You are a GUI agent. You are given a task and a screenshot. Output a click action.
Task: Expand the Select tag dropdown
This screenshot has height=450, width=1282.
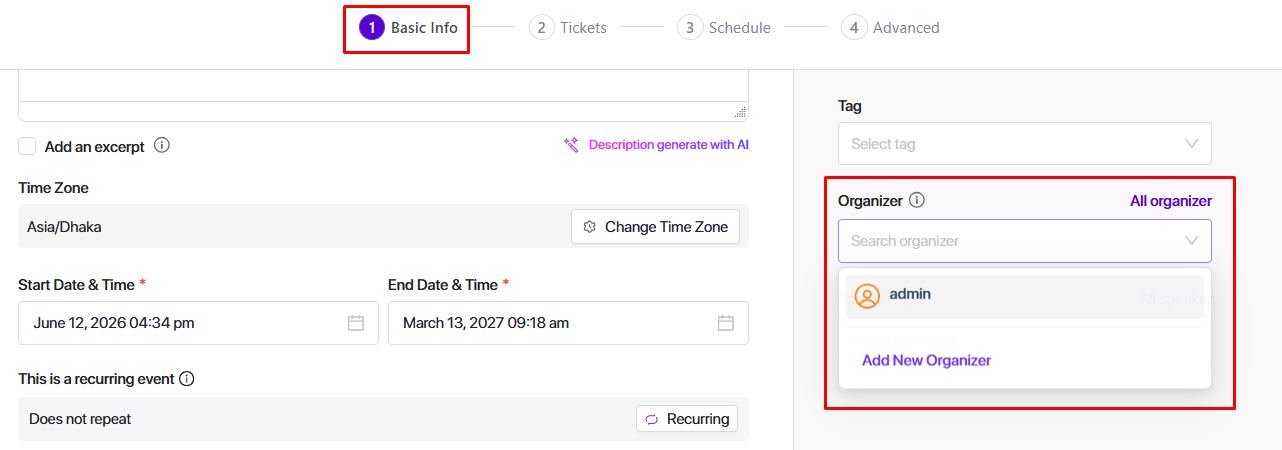pyautogui.click(x=1191, y=144)
